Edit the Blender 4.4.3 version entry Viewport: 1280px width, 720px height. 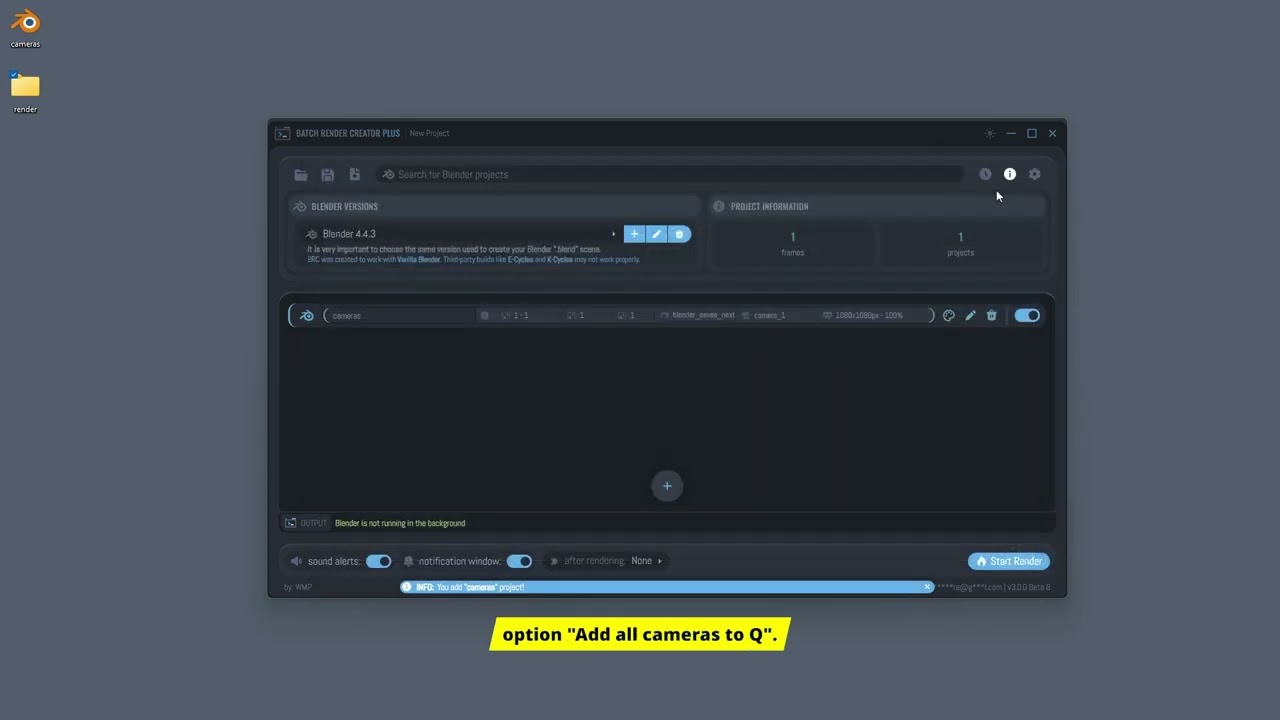(x=656, y=234)
